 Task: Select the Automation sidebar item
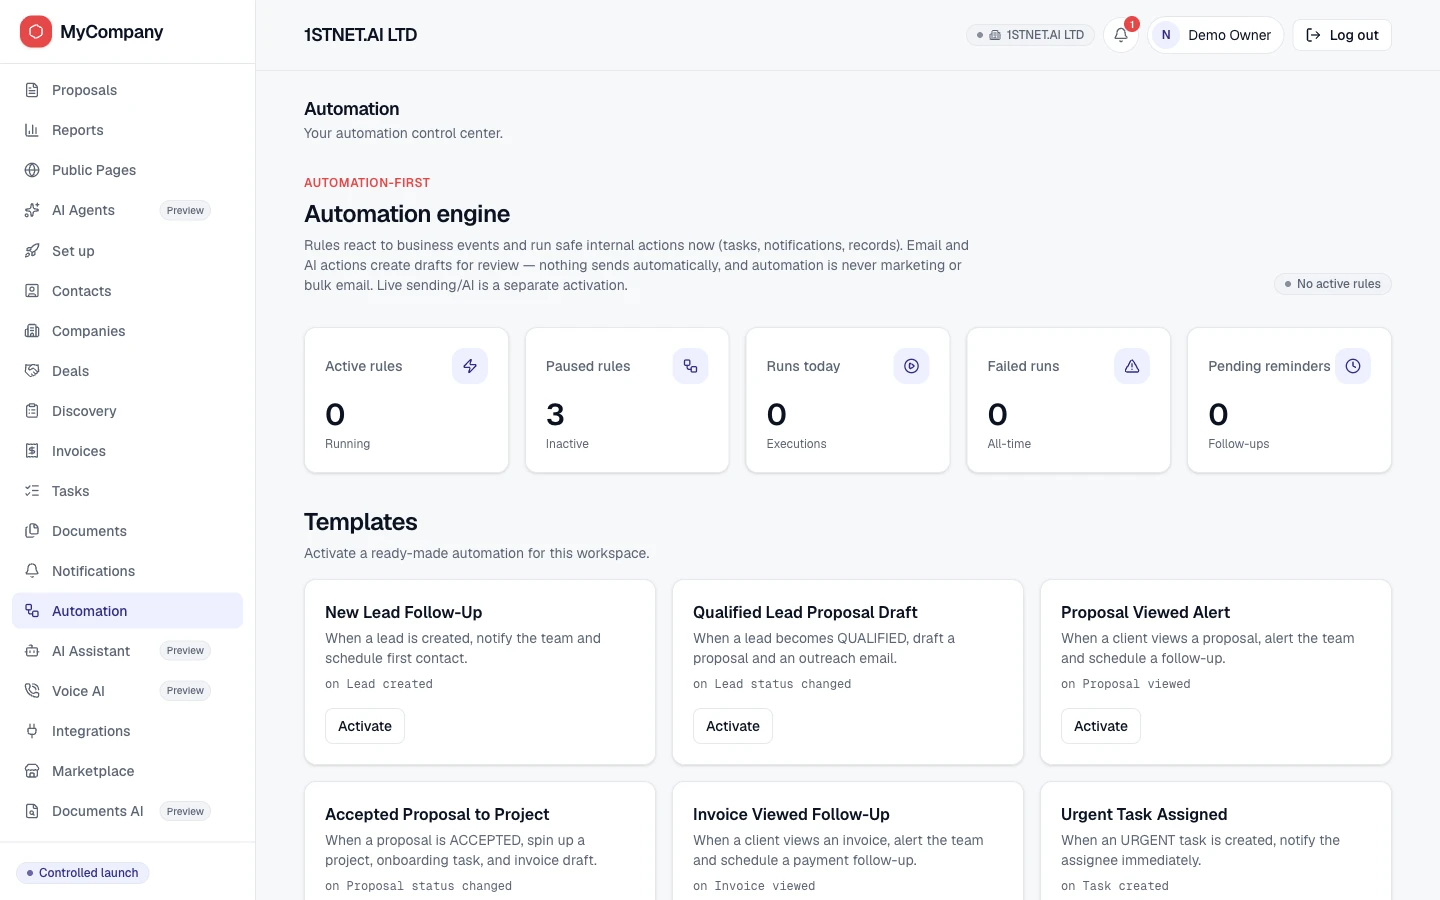coord(127,611)
